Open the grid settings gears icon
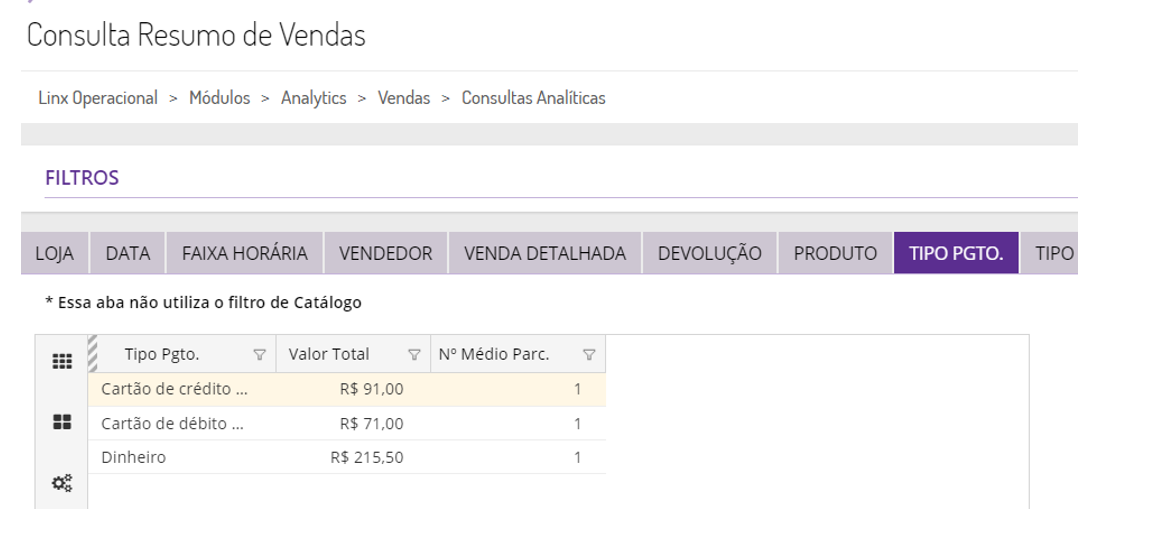Image resolution: width=1162 pixels, height=534 pixels. pos(60,483)
